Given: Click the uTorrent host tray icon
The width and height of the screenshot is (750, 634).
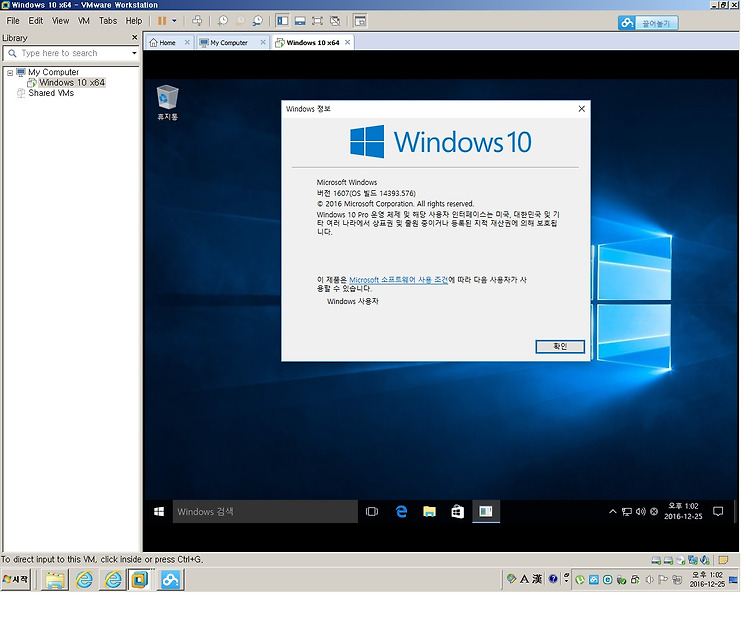Looking at the screenshot, I should pos(580,580).
